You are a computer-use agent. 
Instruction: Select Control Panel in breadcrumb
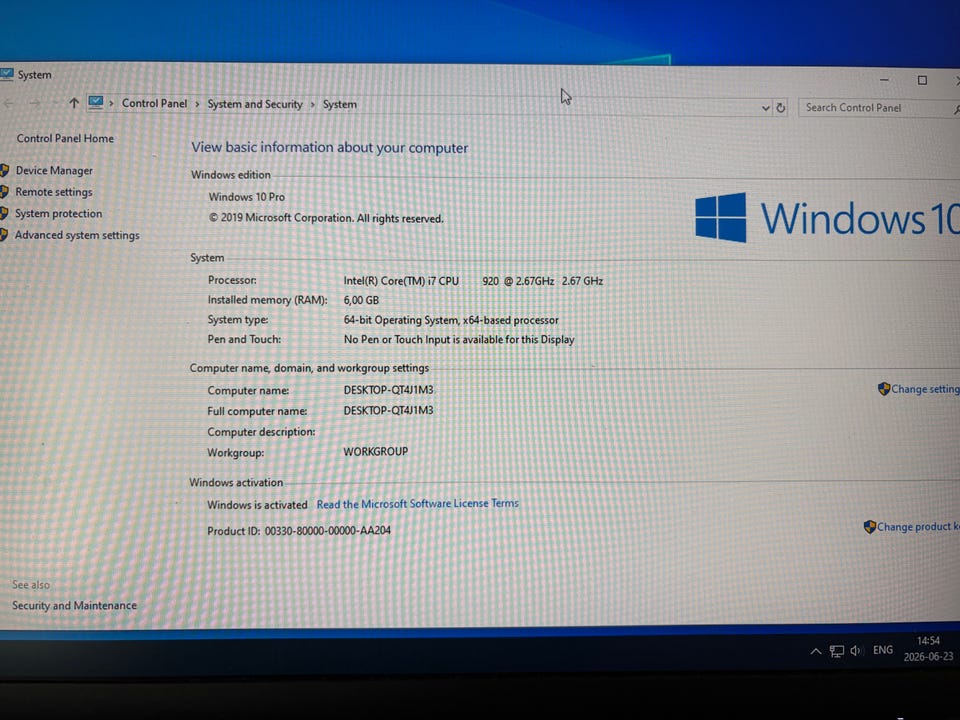coord(154,103)
